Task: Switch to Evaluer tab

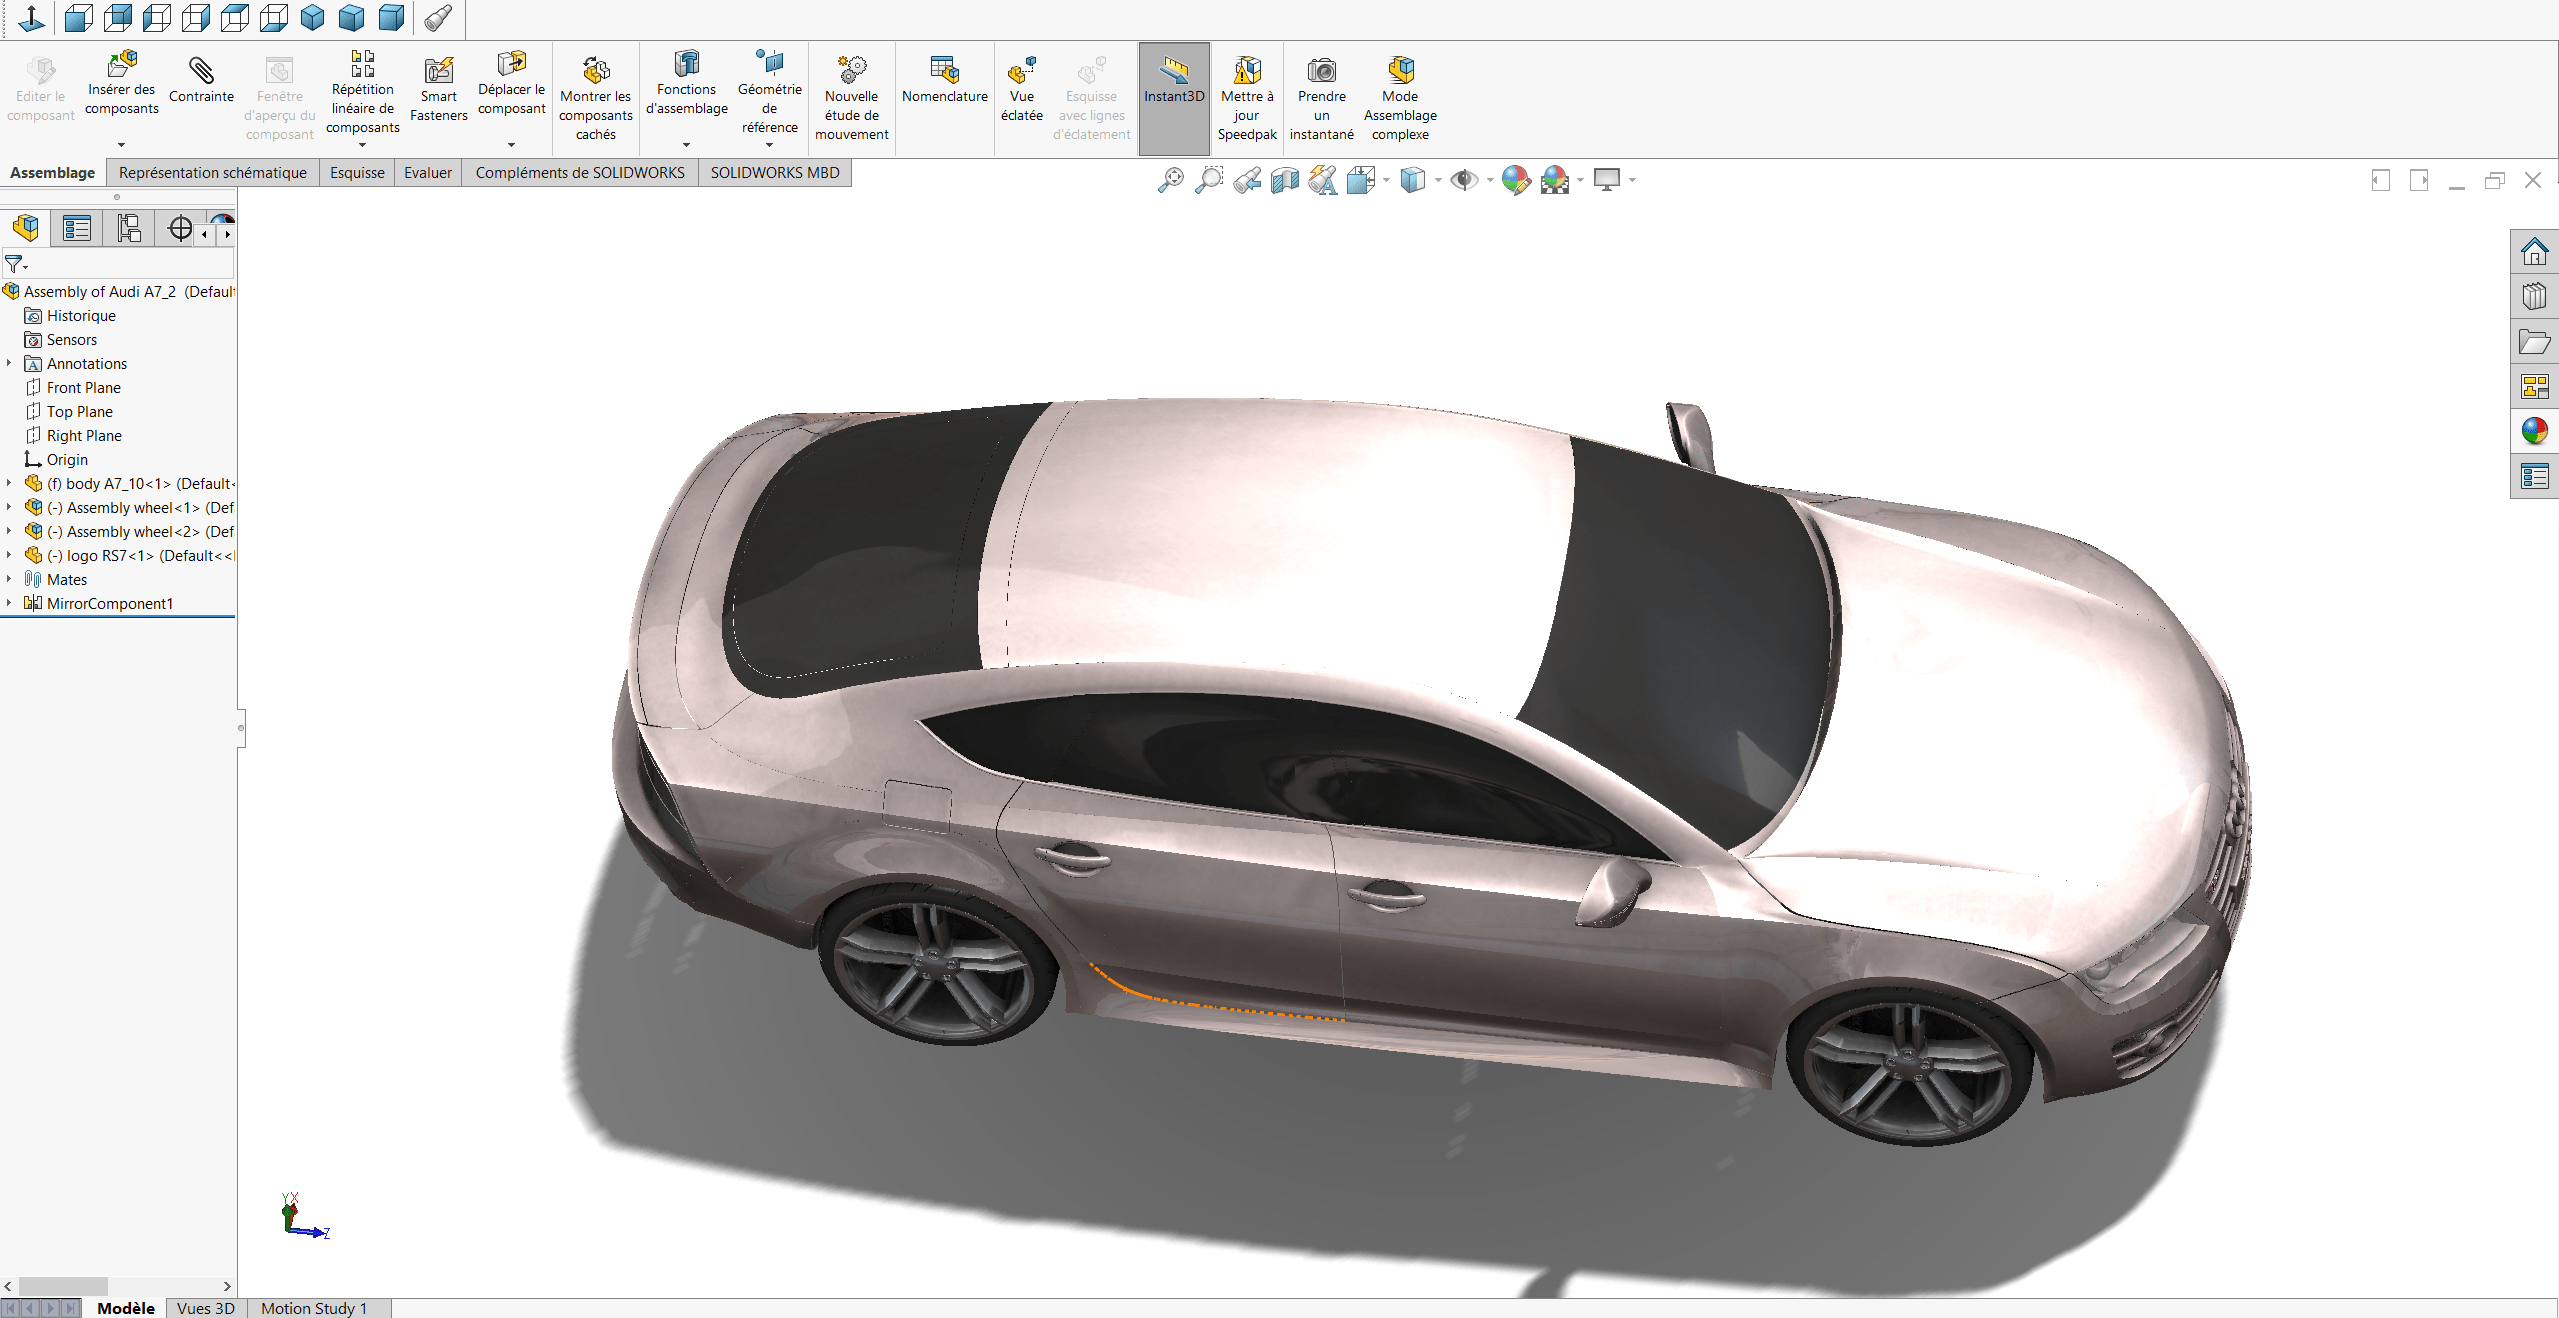Action: click(x=428, y=173)
